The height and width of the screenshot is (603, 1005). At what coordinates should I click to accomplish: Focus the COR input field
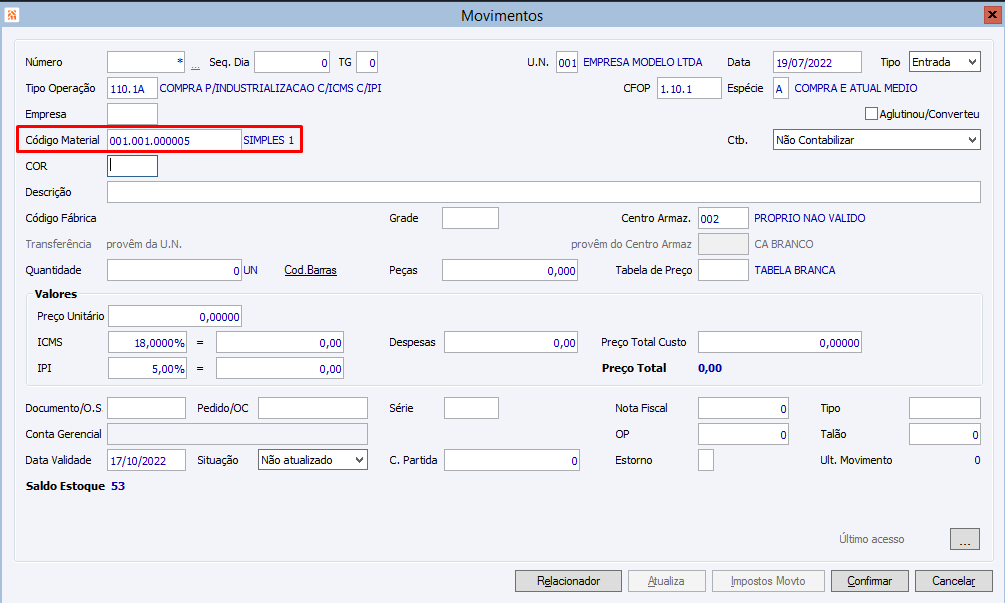tap(132, 166)
